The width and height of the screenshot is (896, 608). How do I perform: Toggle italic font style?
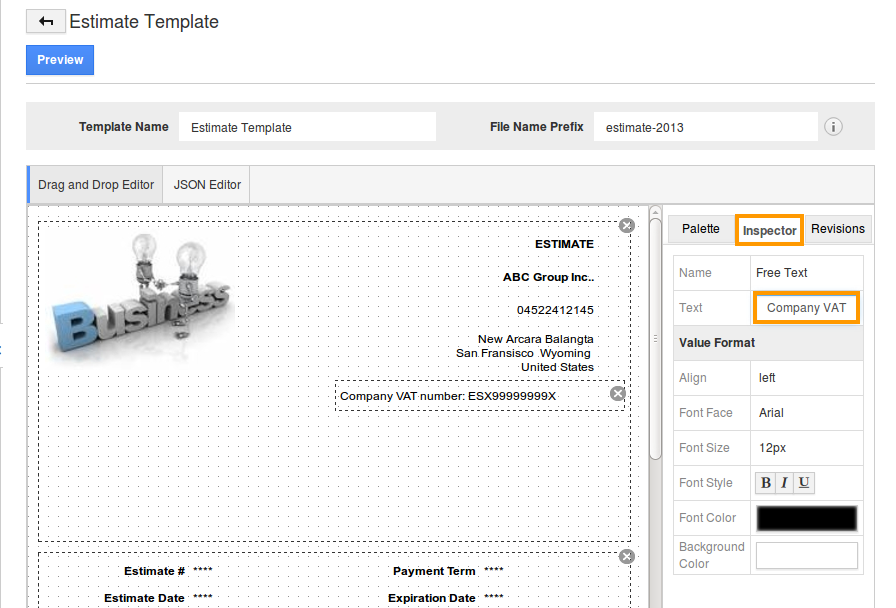pyautogui.click(x=785, y=483)
